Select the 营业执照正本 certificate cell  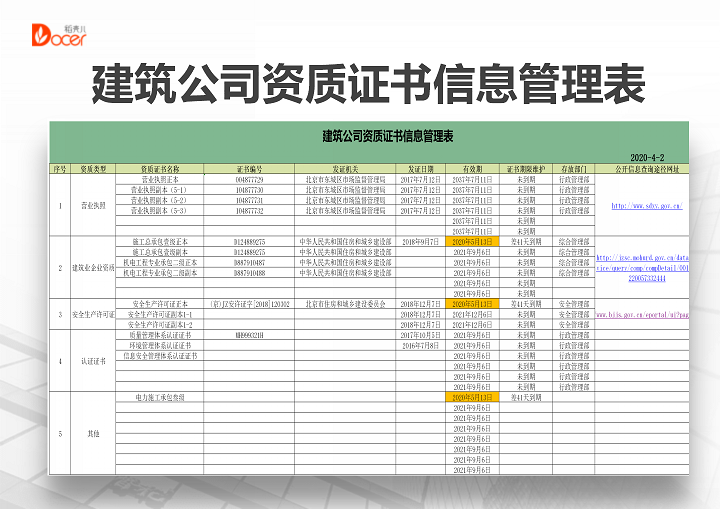[x=160, y=178]
